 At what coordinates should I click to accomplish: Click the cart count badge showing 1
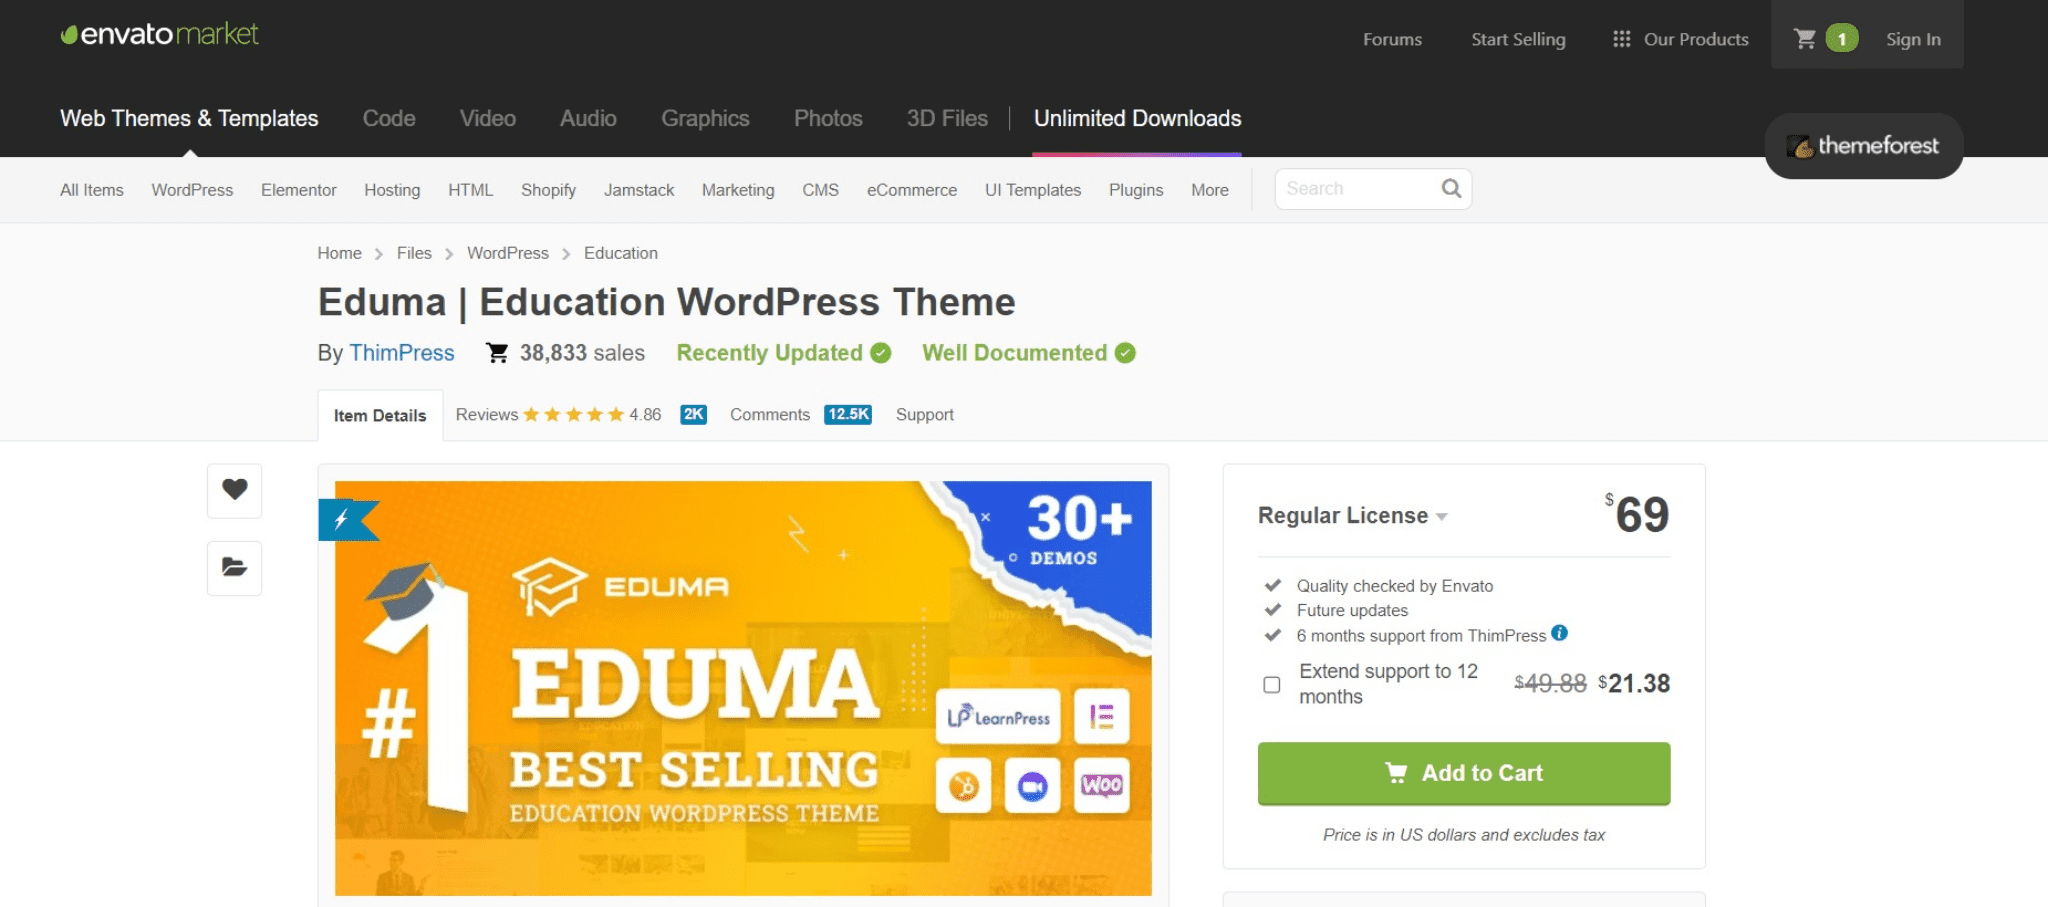(1841, 39)
